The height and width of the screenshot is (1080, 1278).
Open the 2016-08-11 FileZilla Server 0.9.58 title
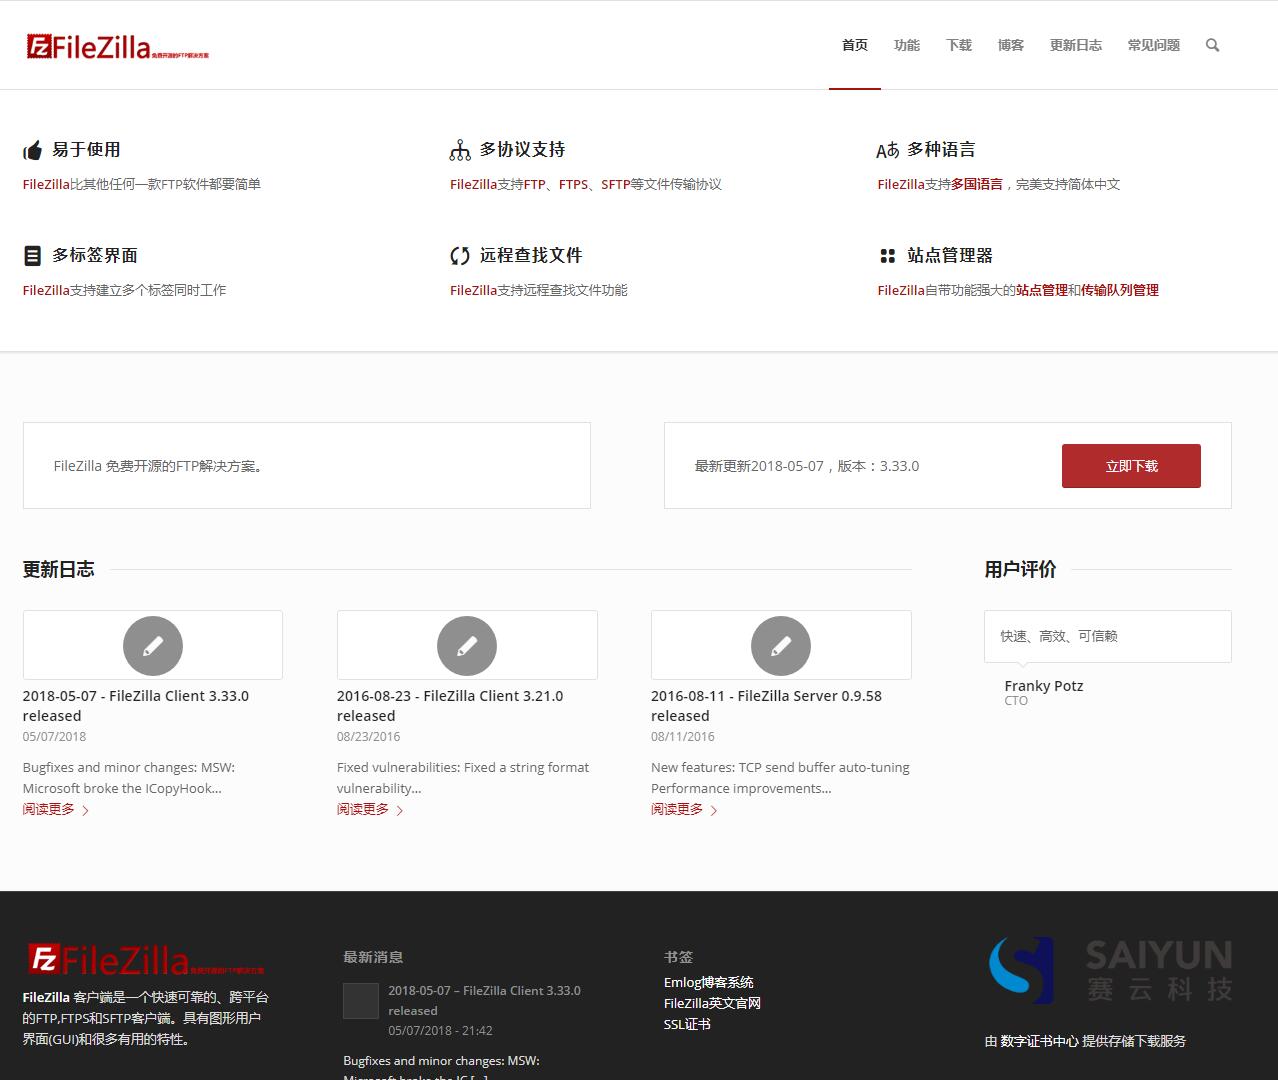(766, 706)
